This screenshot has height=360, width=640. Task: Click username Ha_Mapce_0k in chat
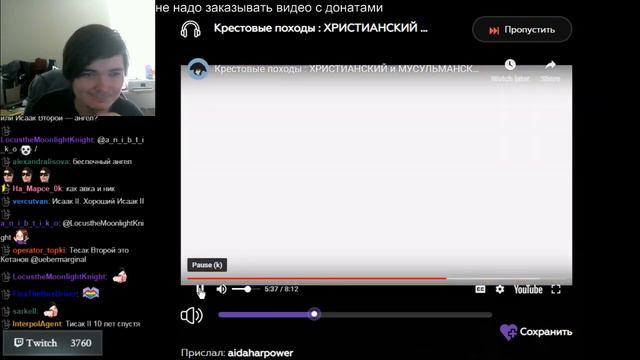click(38, 189)
